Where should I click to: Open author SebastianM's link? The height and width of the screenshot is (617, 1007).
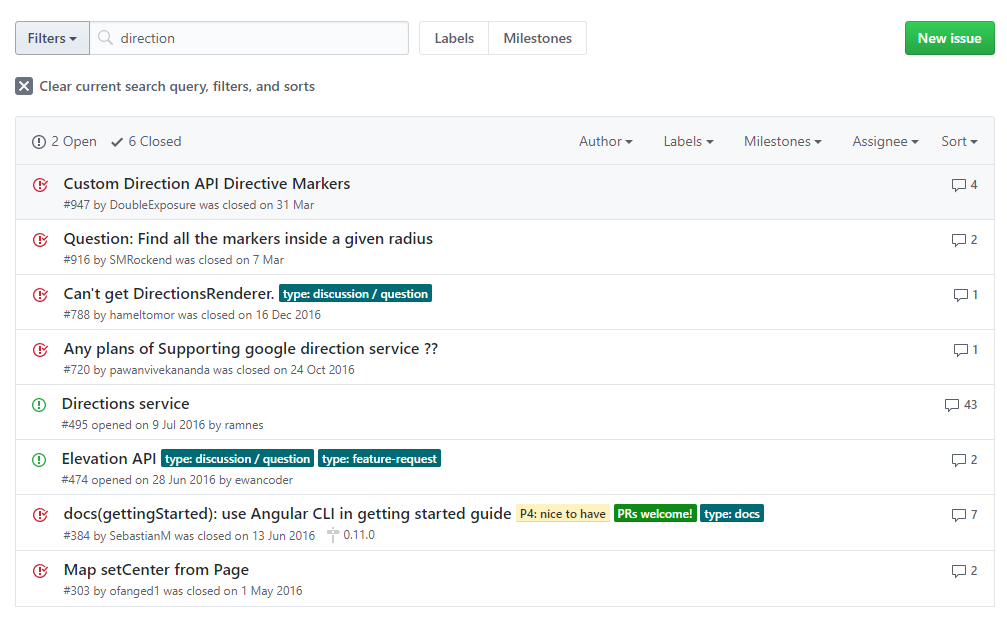pyautogui.click(x=140, y=535)
